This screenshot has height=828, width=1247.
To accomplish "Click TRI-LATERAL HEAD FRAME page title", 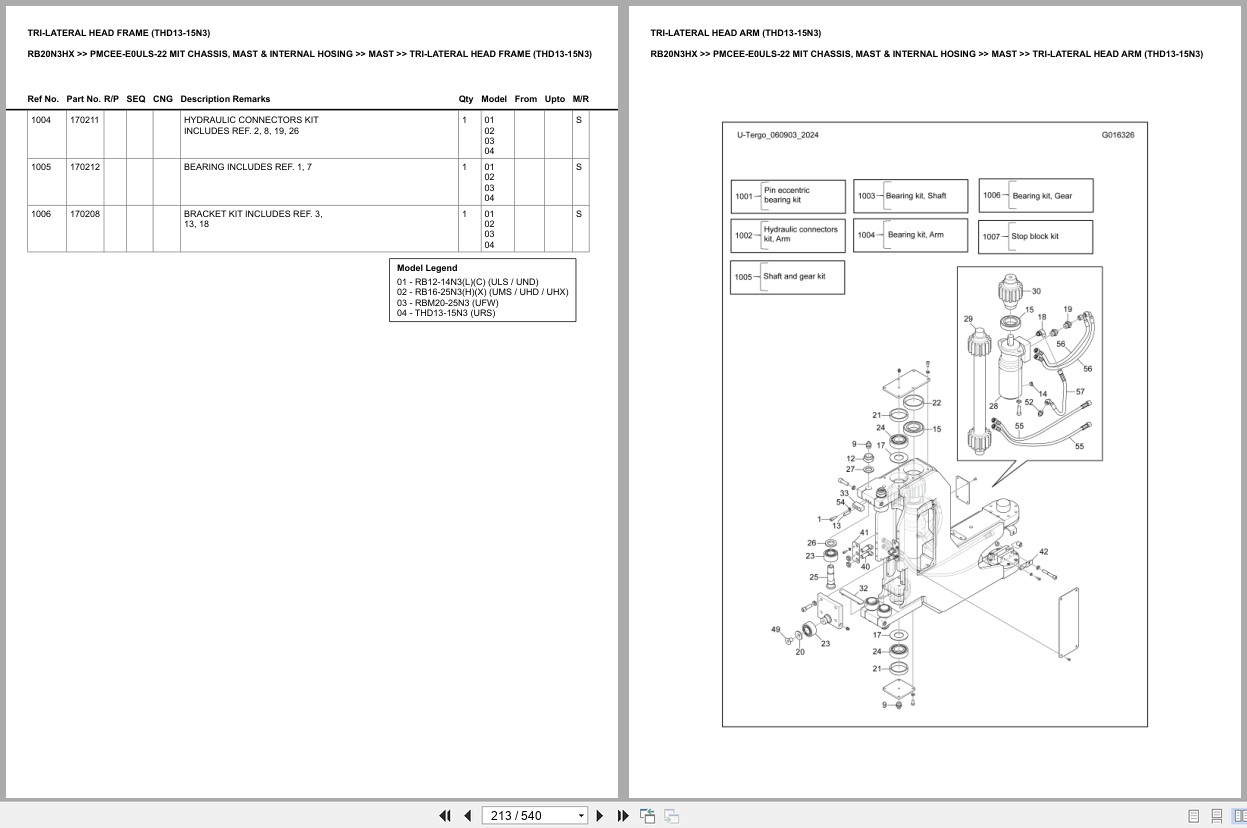I will click(119, 33).
